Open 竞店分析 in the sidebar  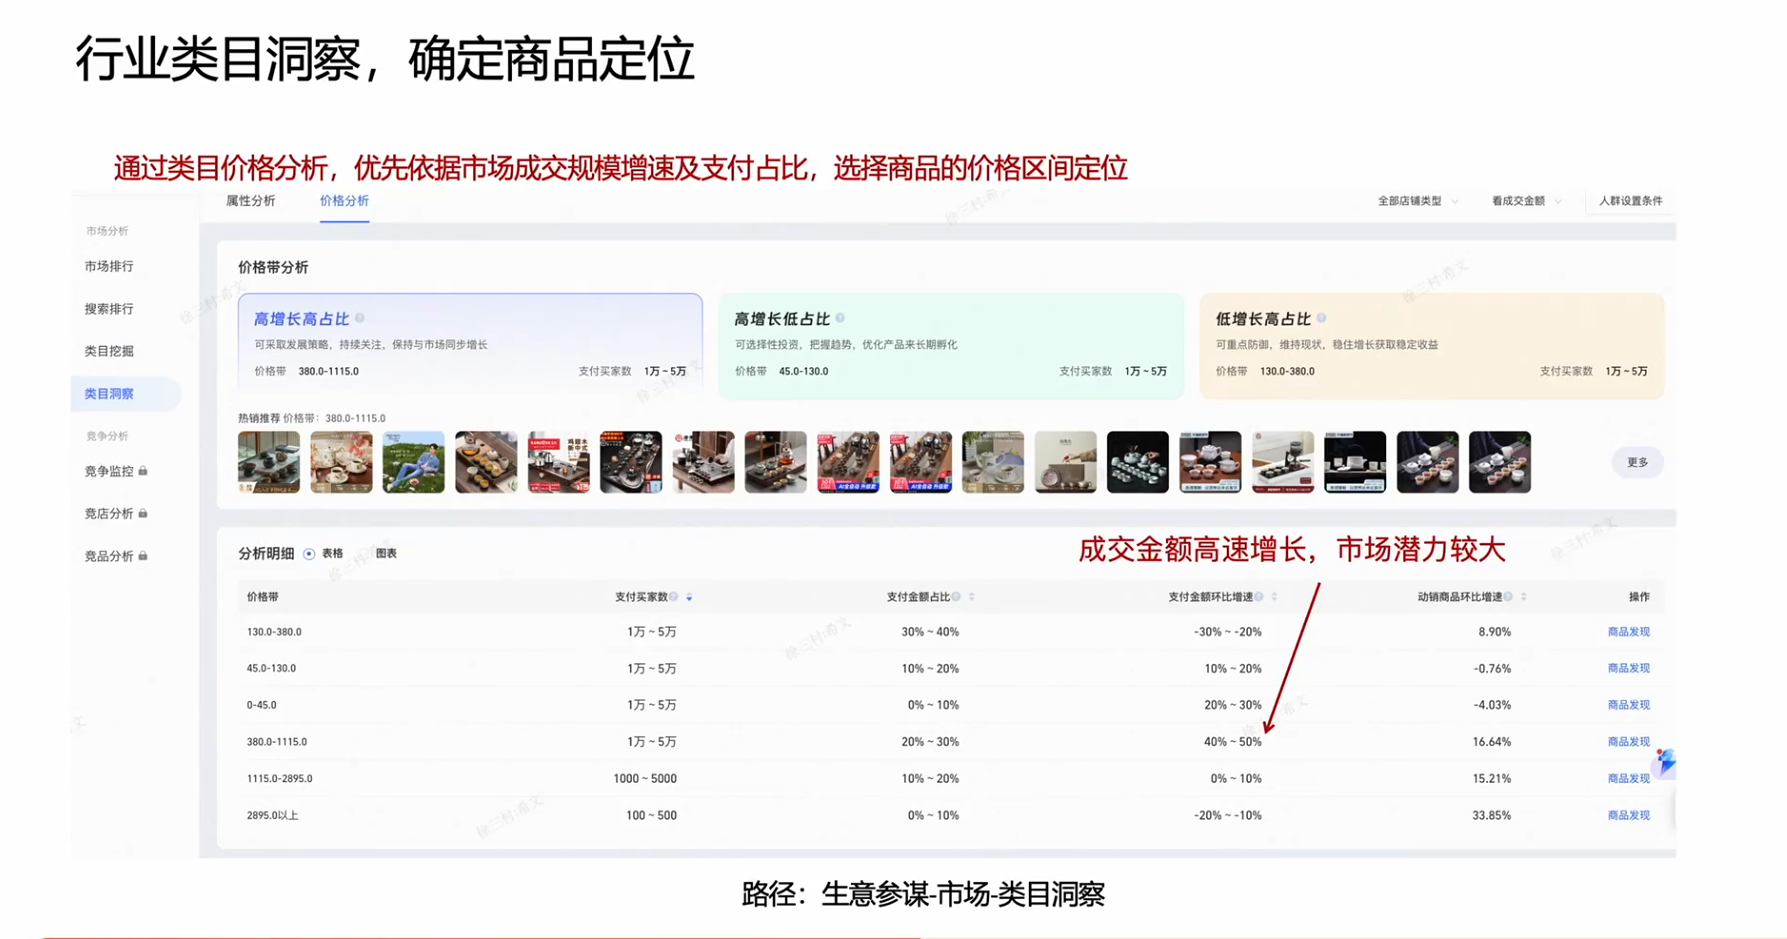tap(109, 514)
